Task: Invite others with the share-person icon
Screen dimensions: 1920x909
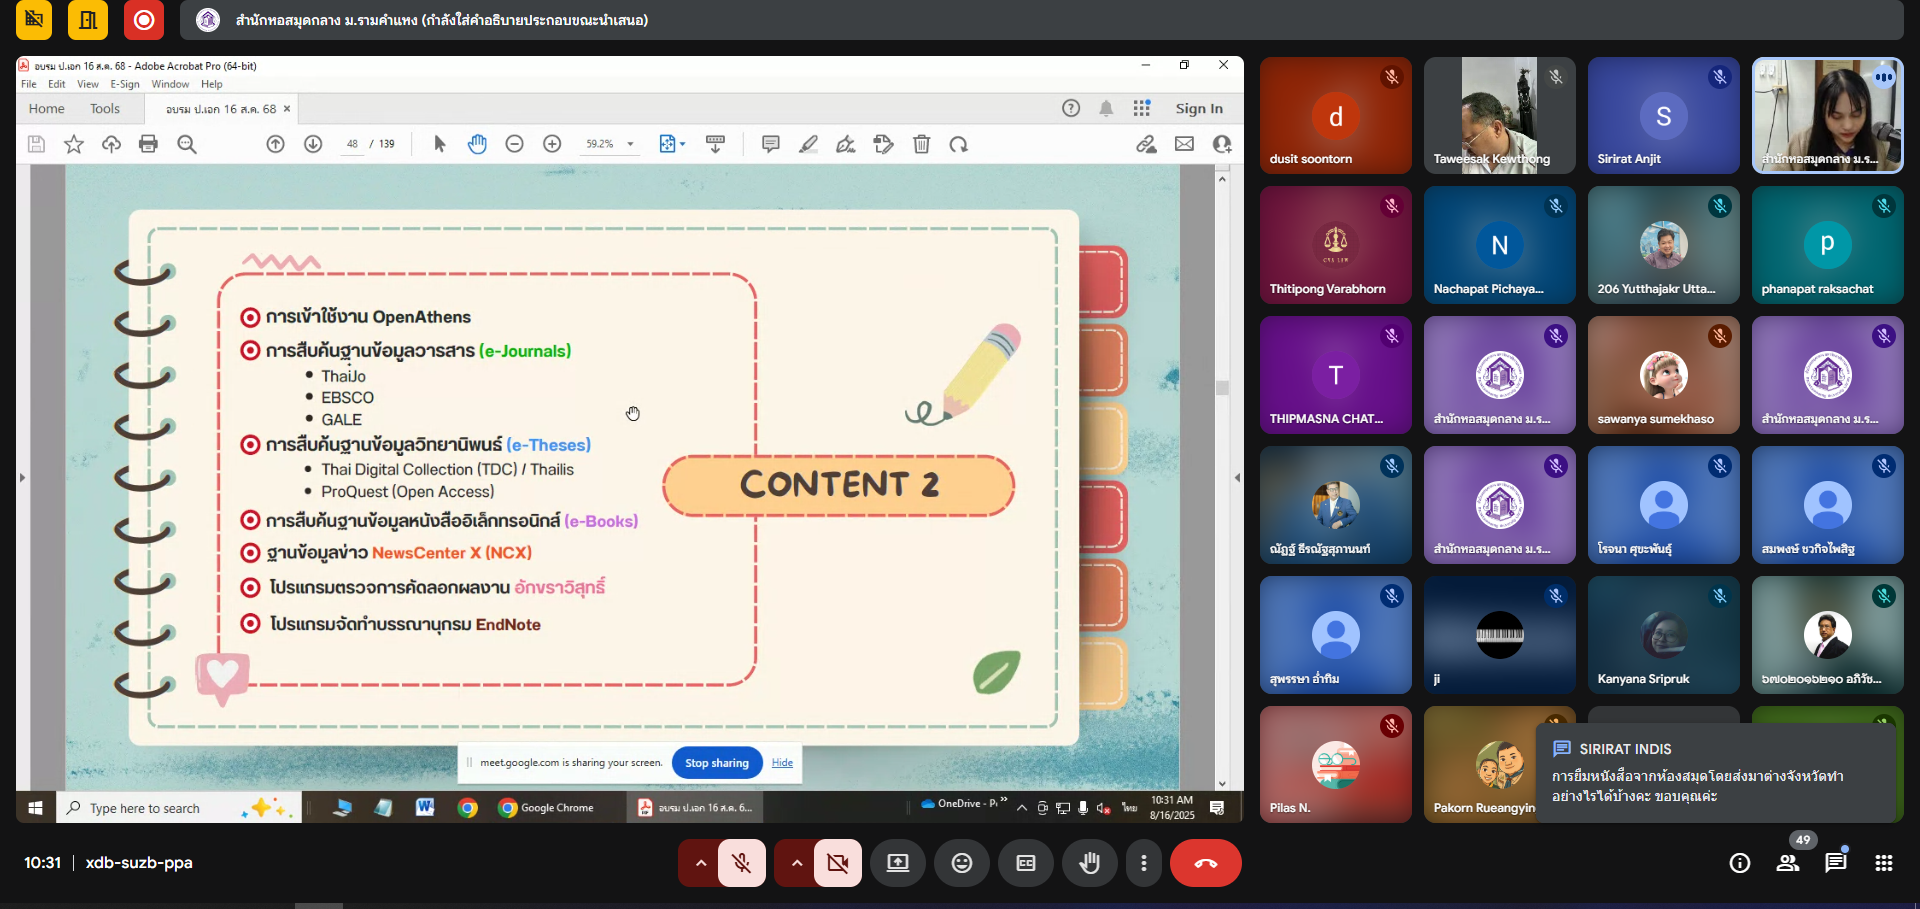Action: point(1221,144)
